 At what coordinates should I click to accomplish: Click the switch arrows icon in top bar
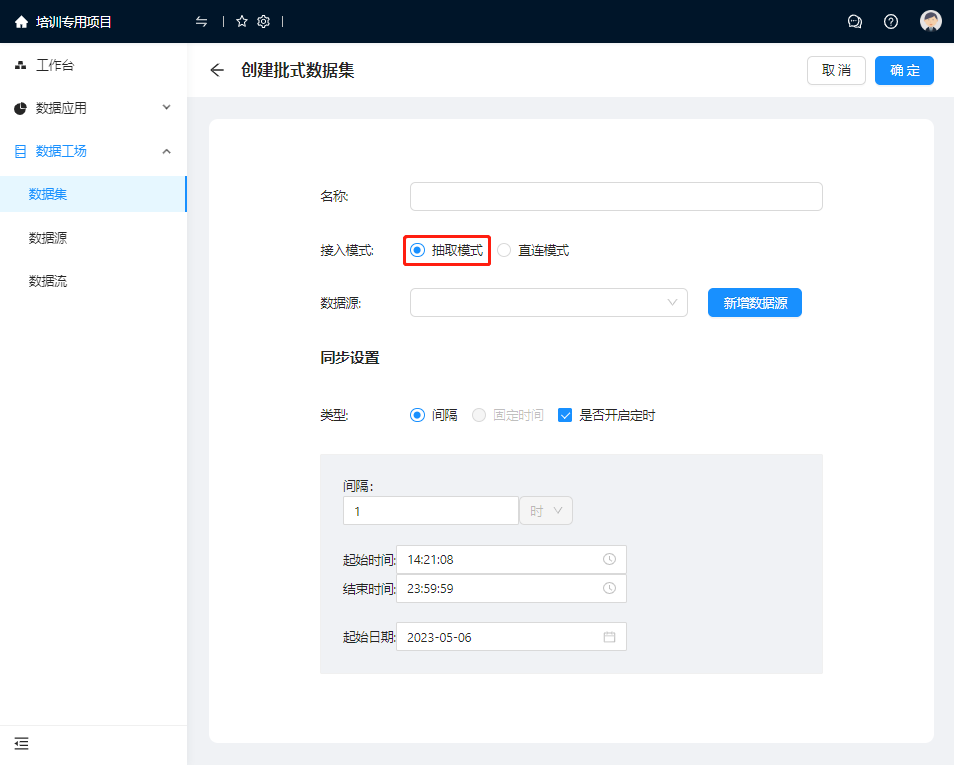click(202, 21)
